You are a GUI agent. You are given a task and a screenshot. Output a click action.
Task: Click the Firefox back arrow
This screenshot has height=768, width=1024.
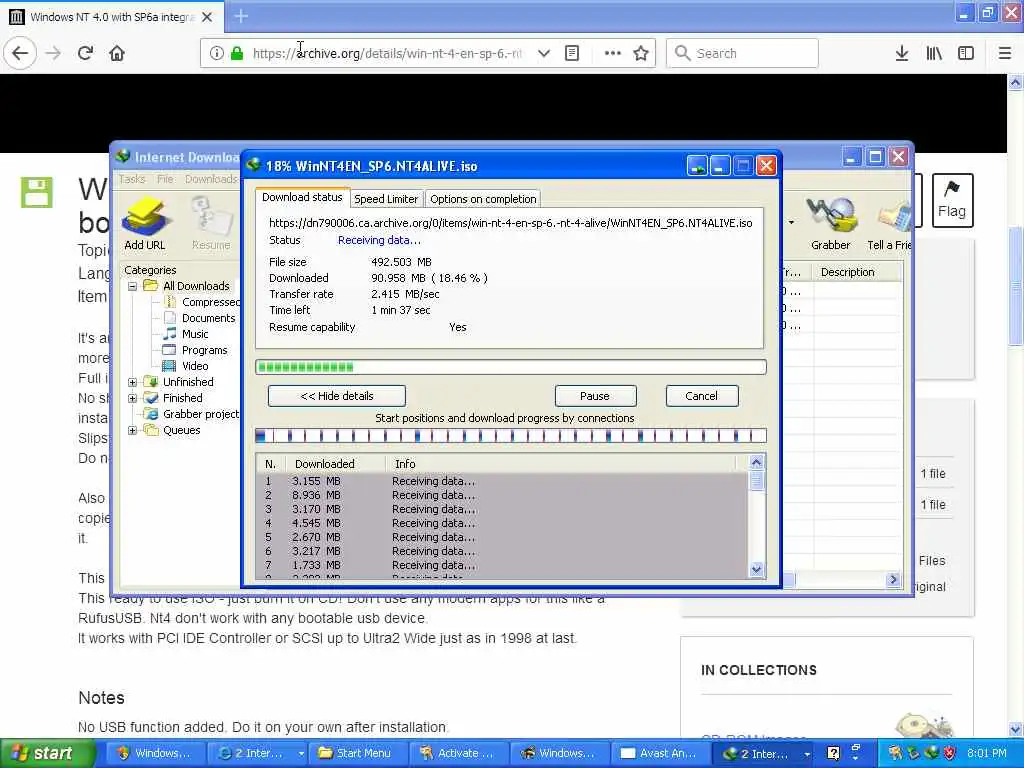click(20, 54)
